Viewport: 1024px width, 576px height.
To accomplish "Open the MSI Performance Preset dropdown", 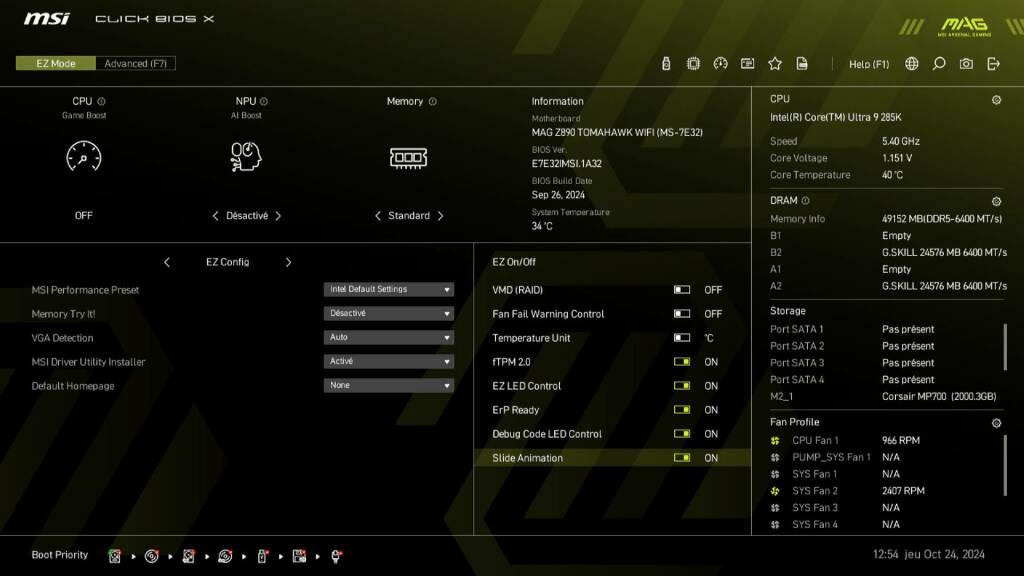I will [x=388, y=289].
